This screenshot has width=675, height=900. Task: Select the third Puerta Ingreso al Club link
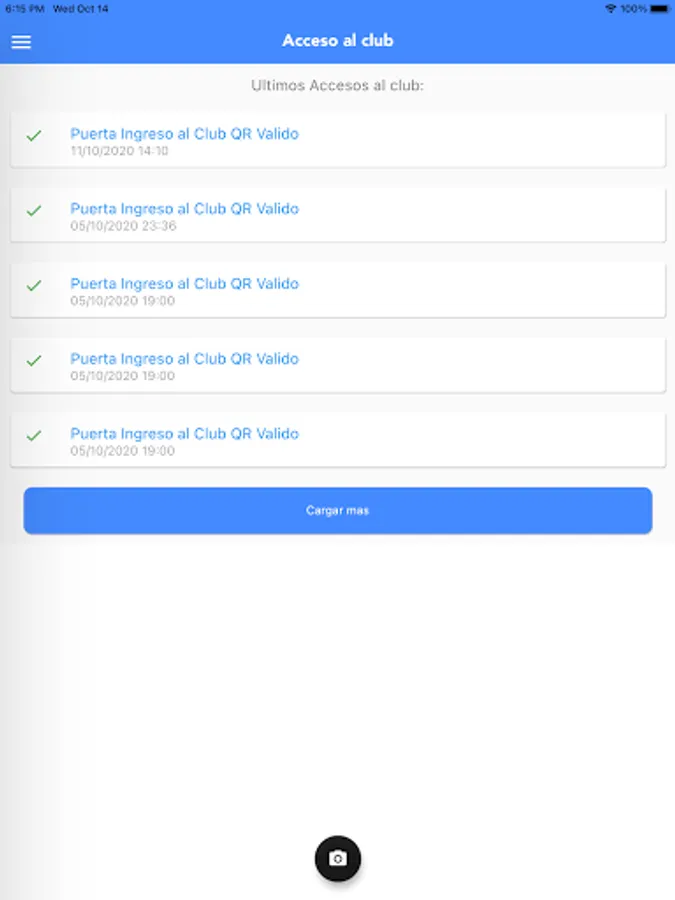click(x=184, y=284)
